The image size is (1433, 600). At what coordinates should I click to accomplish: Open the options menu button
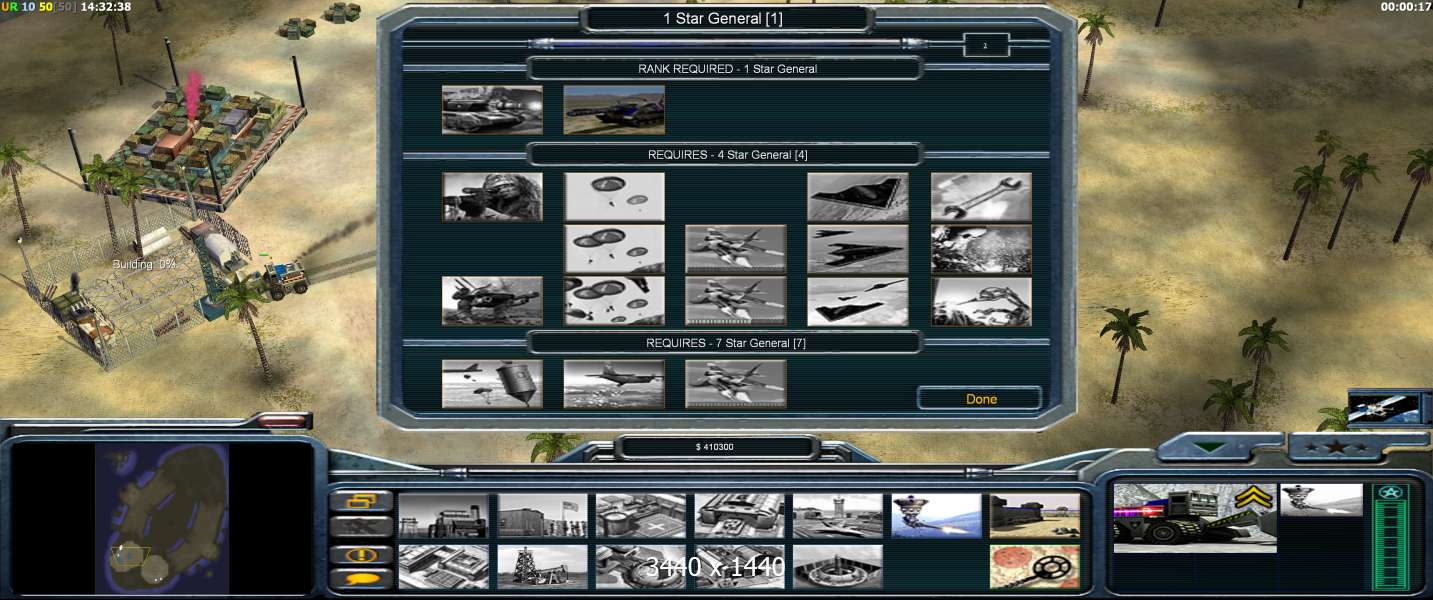click(x=361, y=501)
